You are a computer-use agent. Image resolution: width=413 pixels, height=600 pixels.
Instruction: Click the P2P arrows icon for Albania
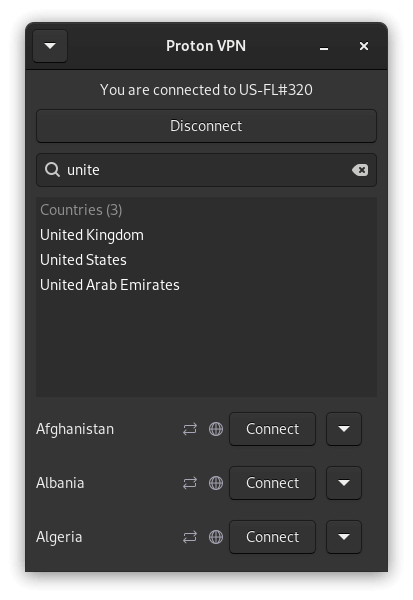(190, 483)
